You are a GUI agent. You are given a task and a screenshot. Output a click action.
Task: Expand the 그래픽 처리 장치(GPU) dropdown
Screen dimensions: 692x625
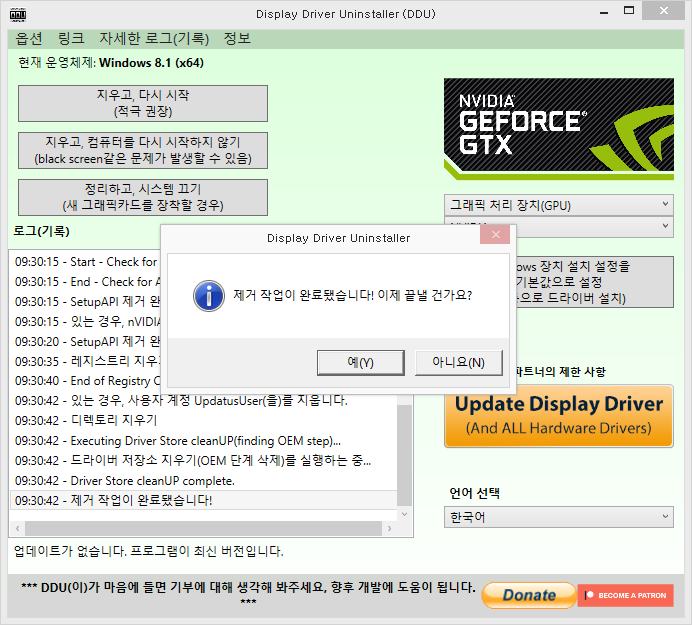point(559,205)
